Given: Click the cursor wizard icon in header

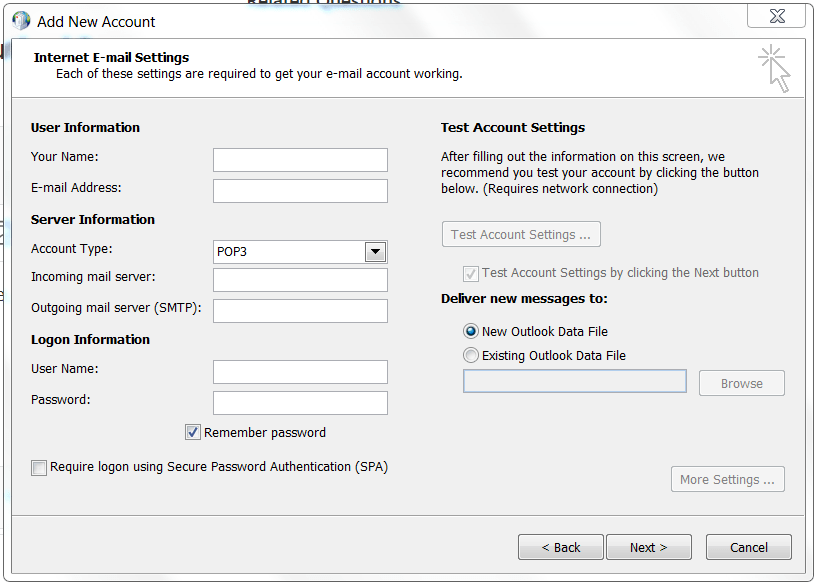Looking at the screenshot, I should (775, 67).
